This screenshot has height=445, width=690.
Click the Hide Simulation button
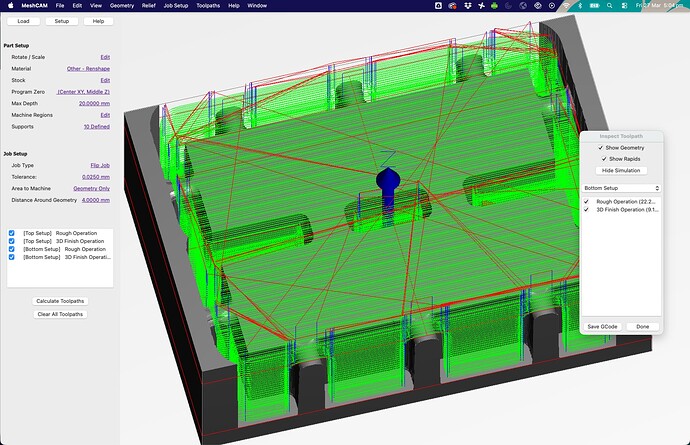(621, 170)
